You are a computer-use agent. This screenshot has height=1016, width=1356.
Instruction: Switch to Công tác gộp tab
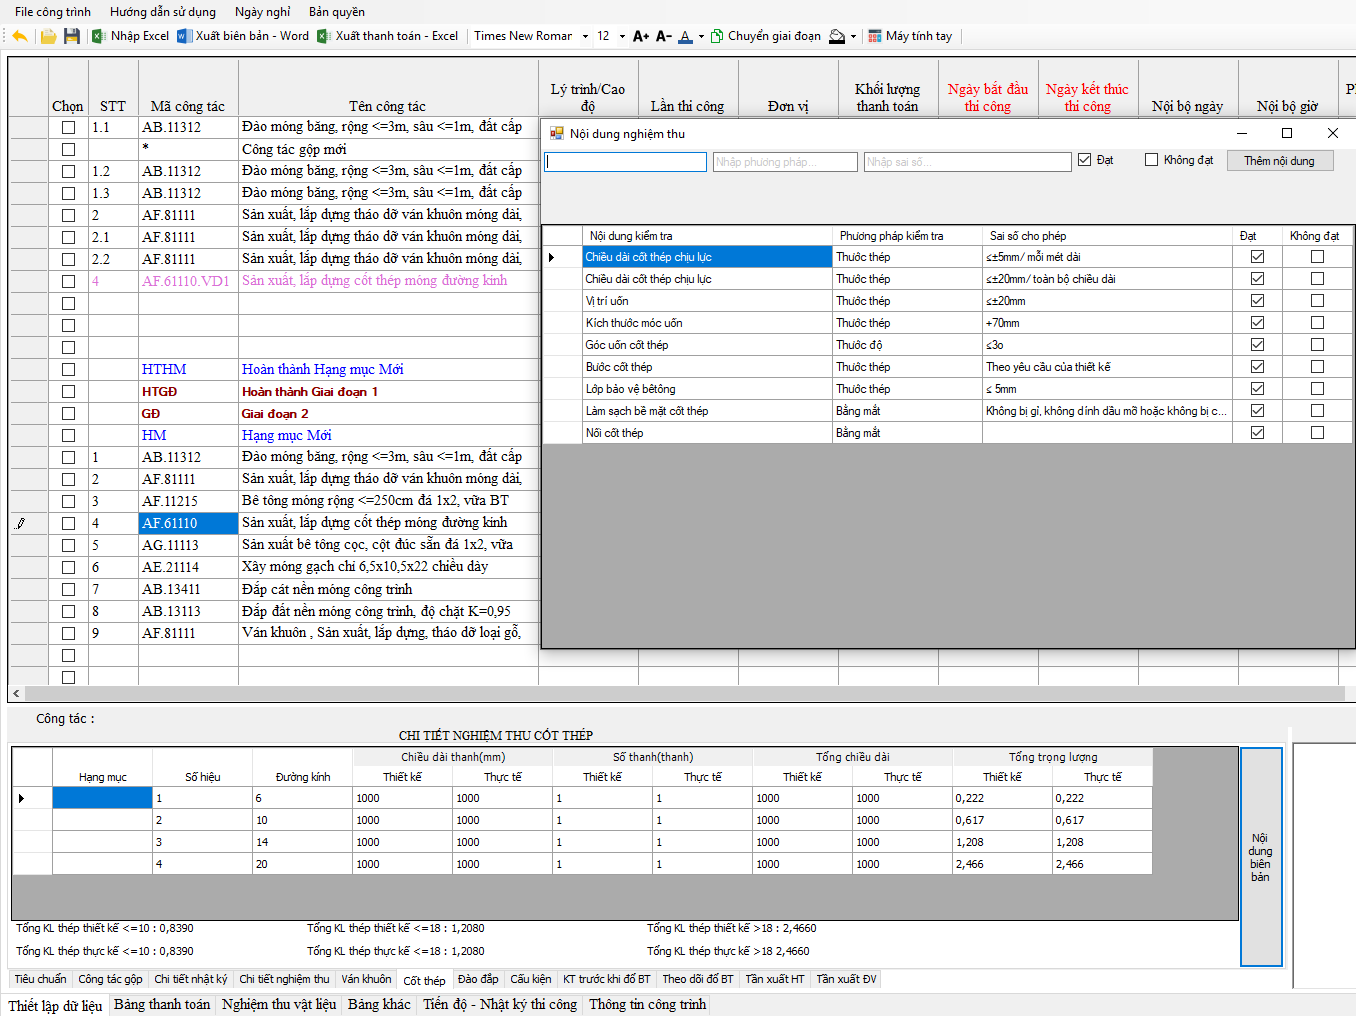click(110, 979)
